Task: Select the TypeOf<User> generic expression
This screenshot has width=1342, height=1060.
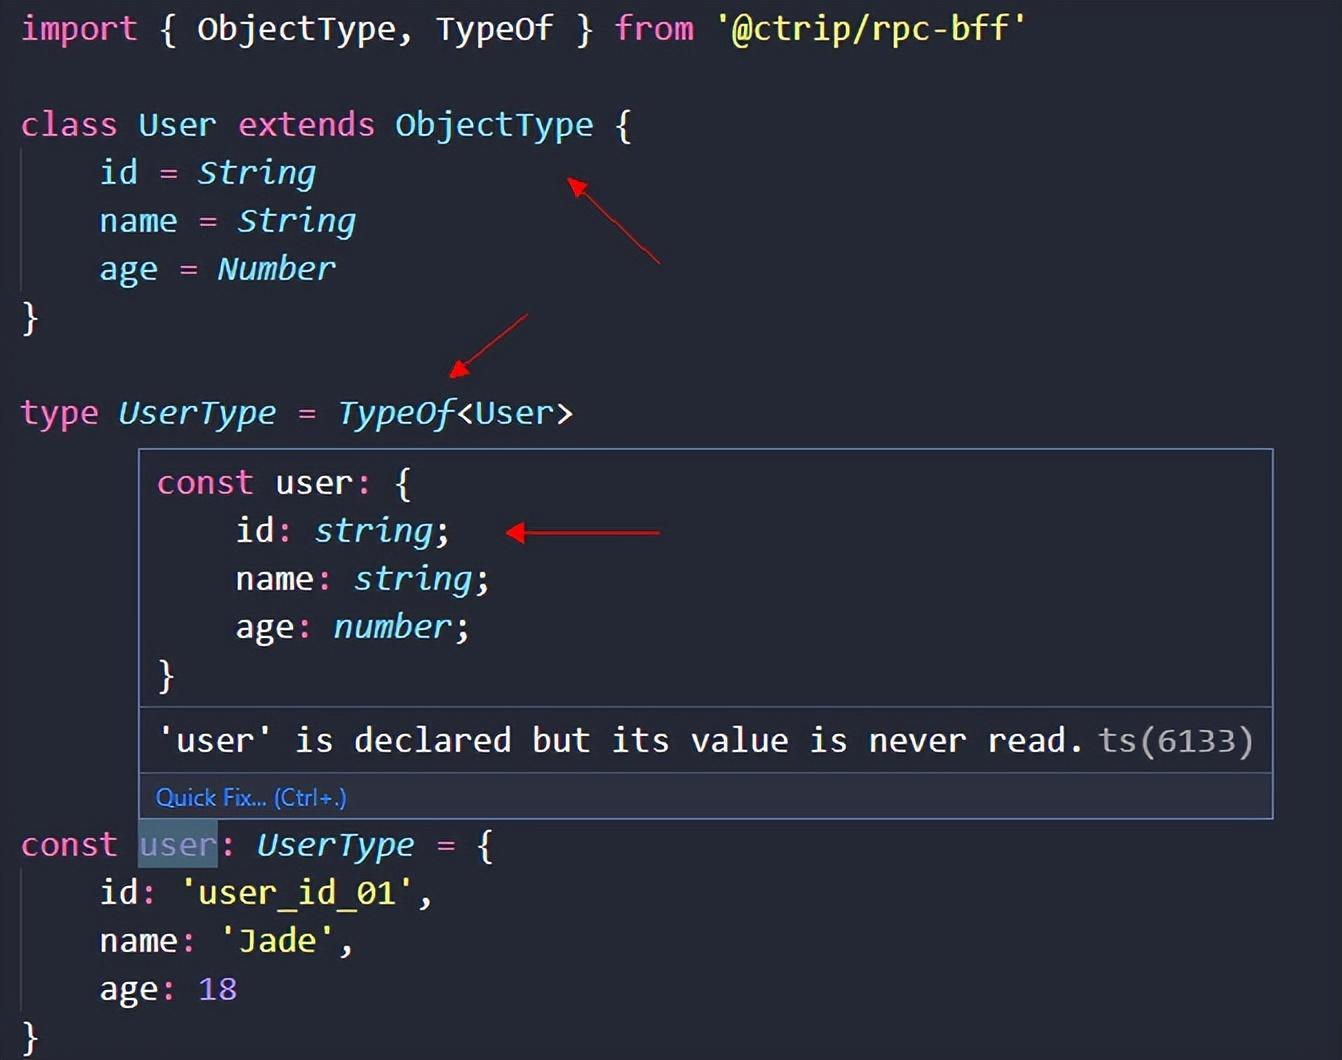Action: (x=455, y=412)
